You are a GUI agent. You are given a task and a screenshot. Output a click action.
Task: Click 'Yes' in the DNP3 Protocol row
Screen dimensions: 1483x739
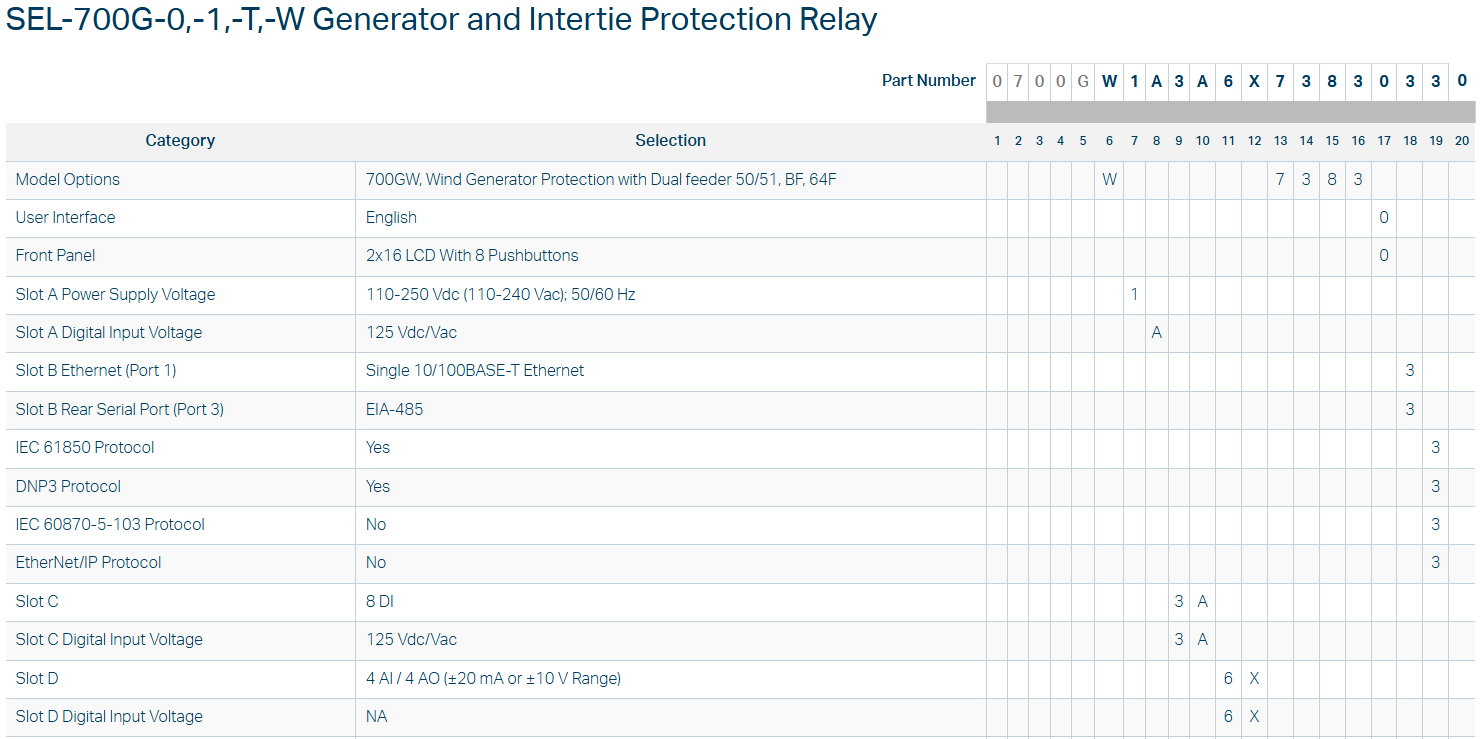378,487
